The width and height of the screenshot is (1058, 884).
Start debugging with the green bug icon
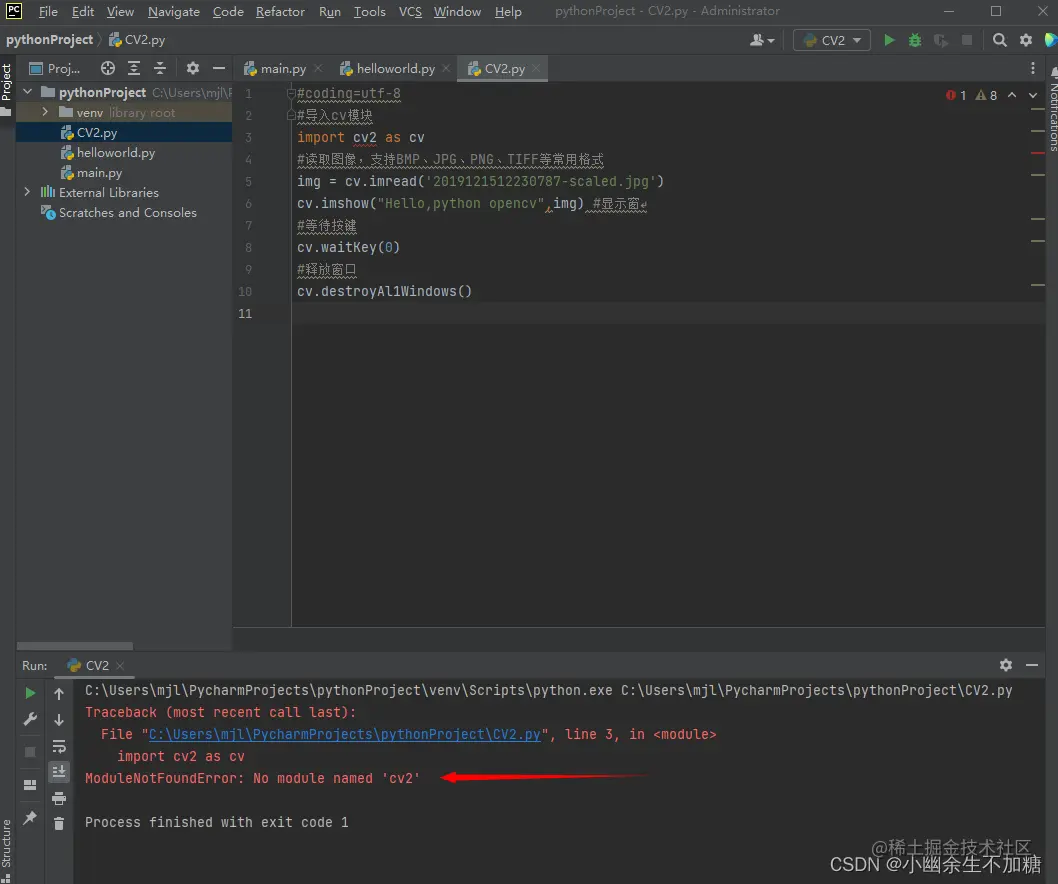point(915,40)
